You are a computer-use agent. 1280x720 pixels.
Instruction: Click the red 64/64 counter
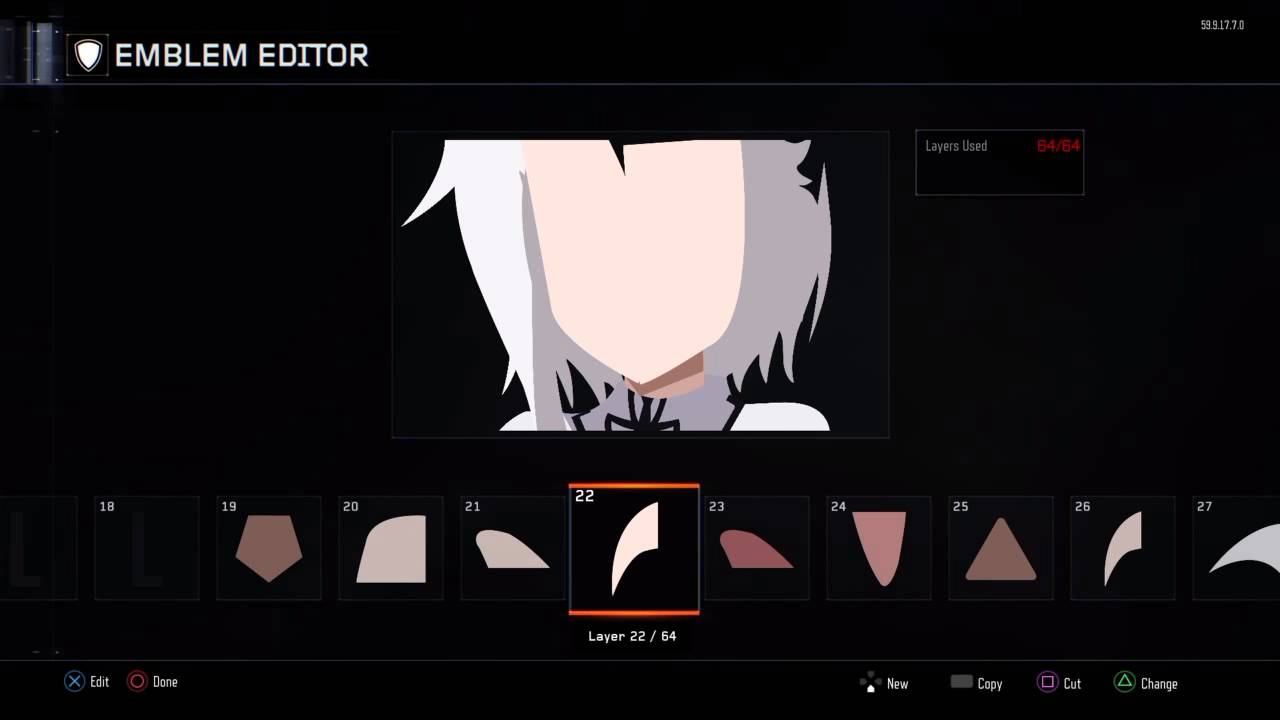coord(1058,146)
